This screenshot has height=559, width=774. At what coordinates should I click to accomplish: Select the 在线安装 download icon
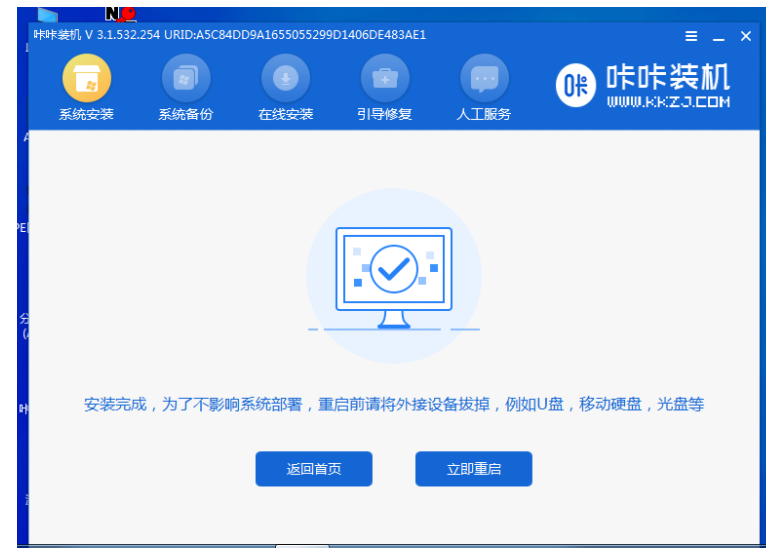(x=286, y=79)
